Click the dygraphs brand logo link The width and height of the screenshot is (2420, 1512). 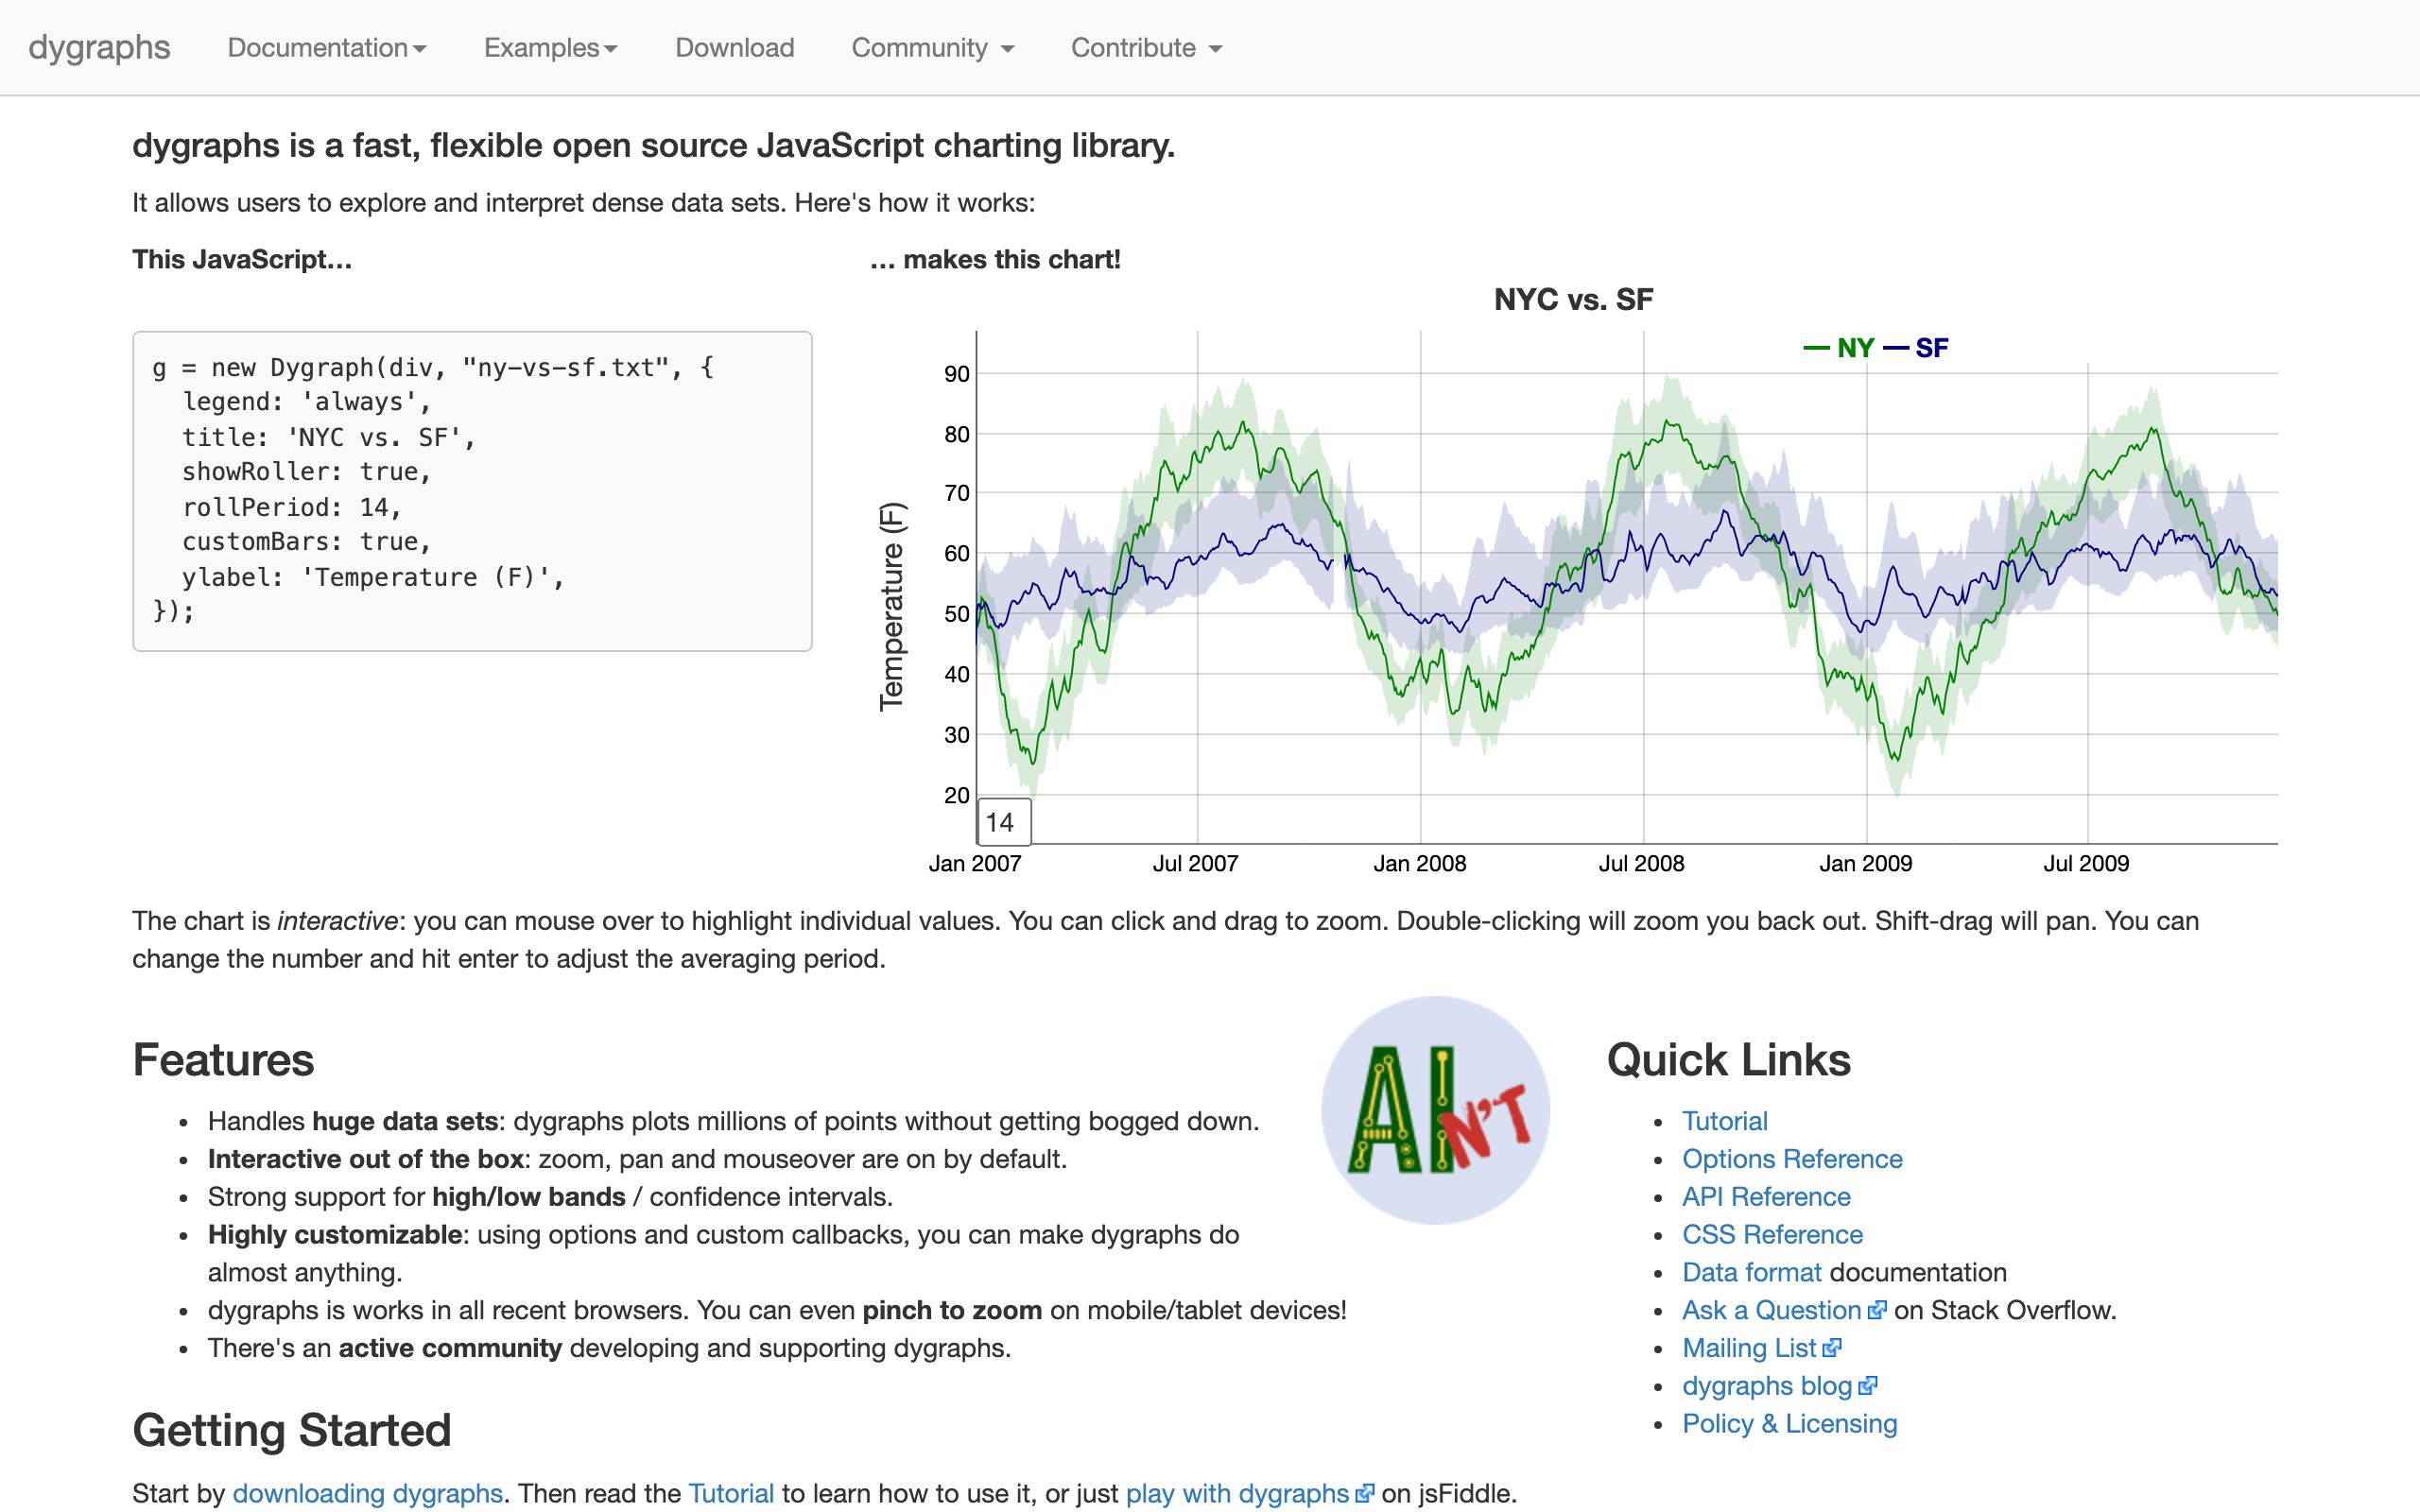[99, 47]
